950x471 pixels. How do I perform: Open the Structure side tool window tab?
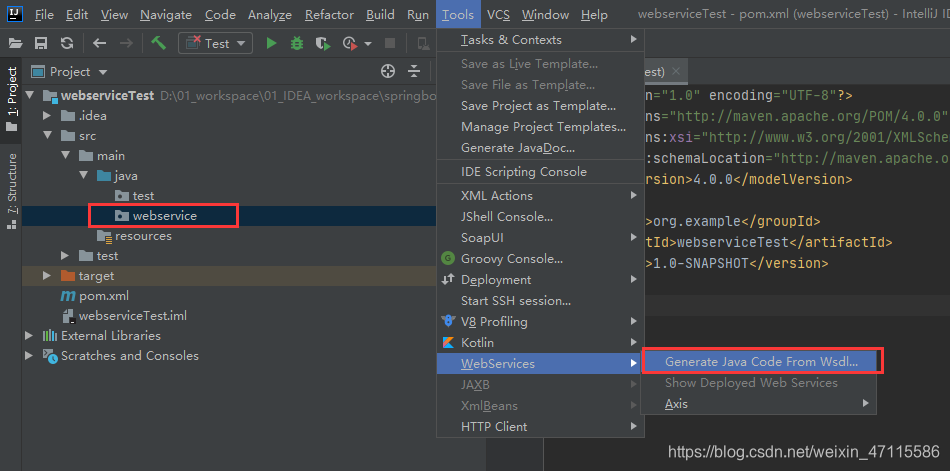click(x=12, y=190)
